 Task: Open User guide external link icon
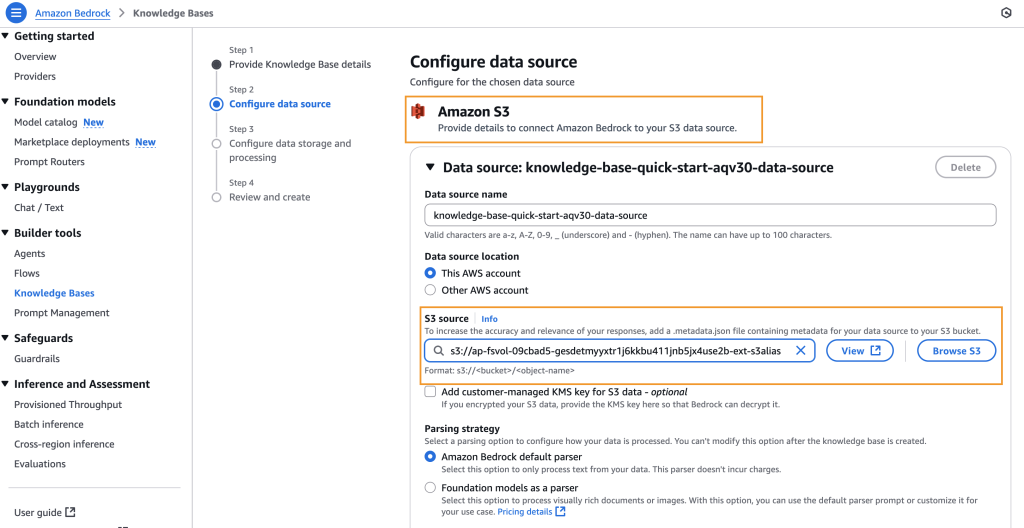(70, 512)
